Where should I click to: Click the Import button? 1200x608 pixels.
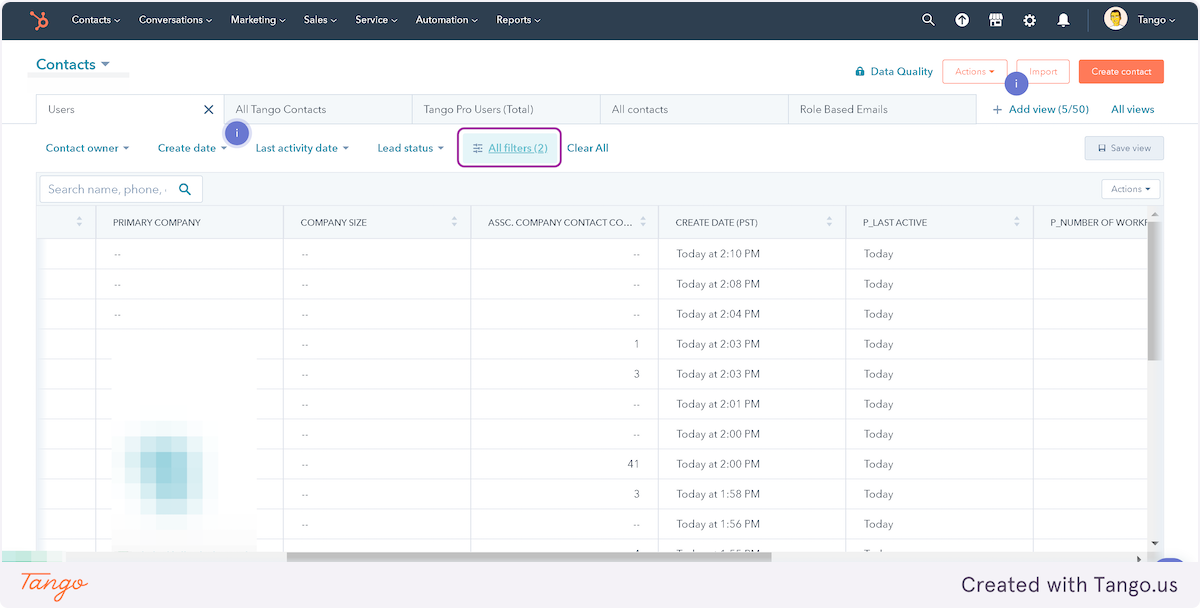click(x=1043, y=72)
